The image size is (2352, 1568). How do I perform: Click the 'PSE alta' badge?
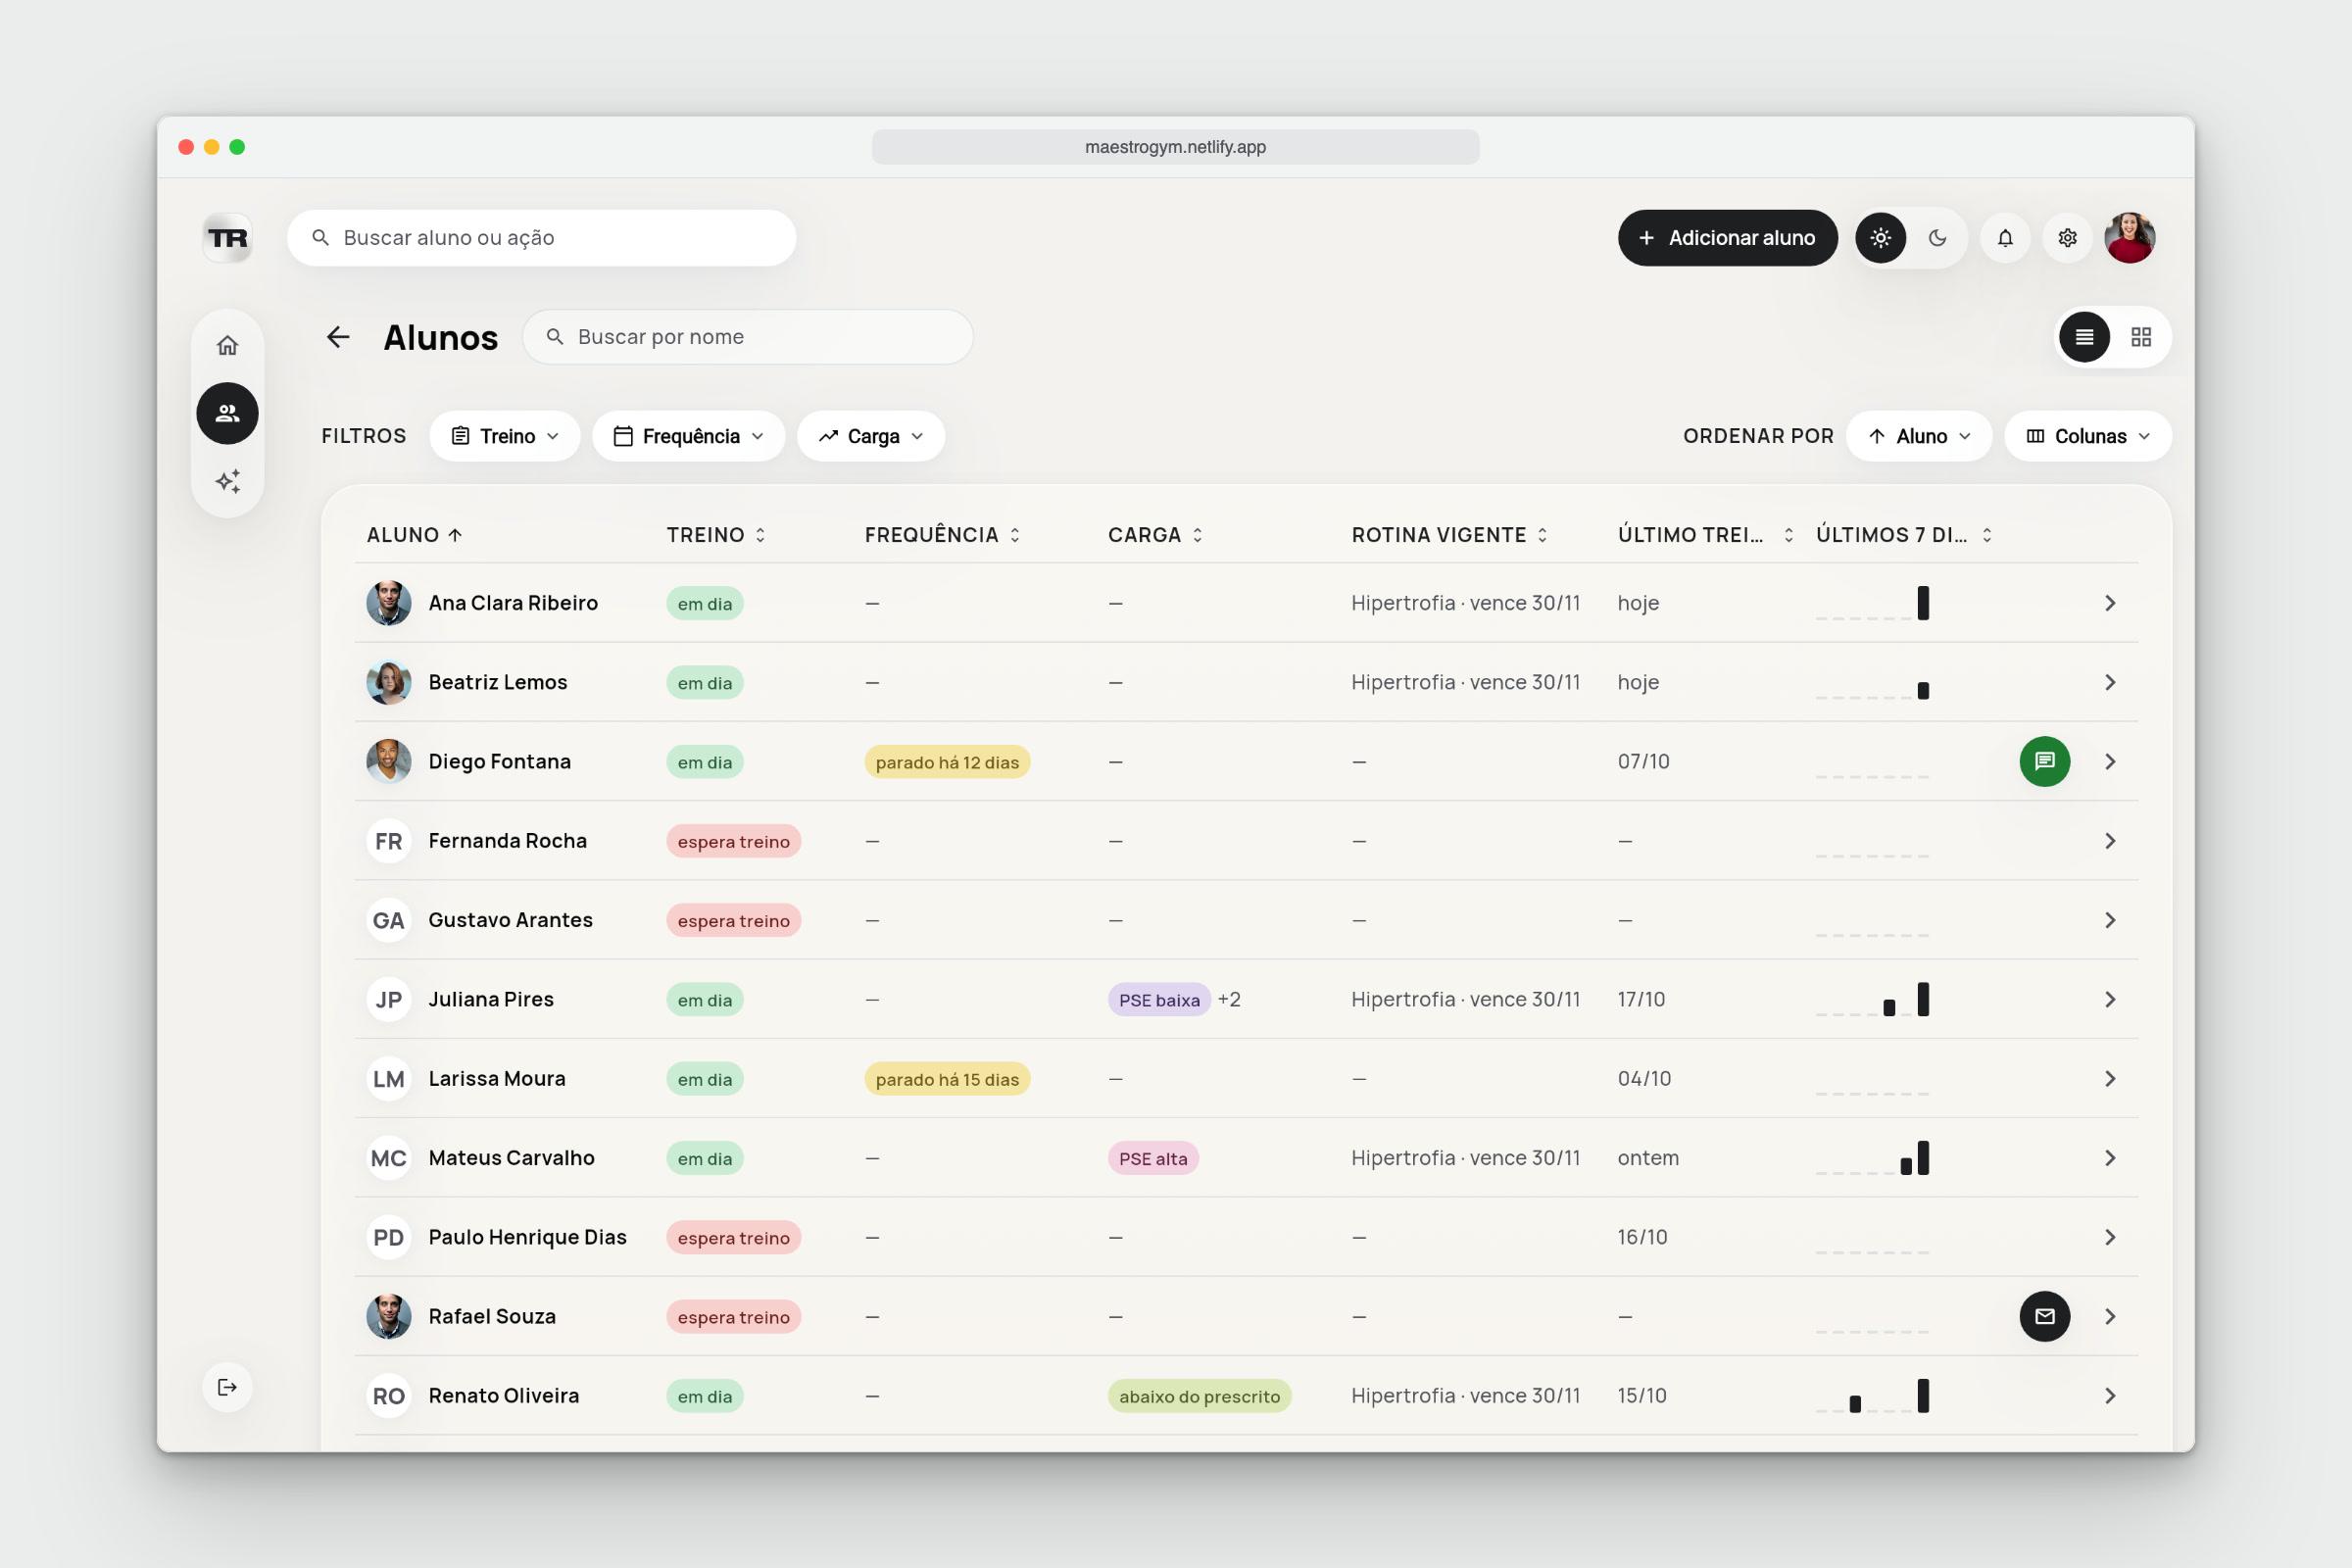pos(1153,1158)
